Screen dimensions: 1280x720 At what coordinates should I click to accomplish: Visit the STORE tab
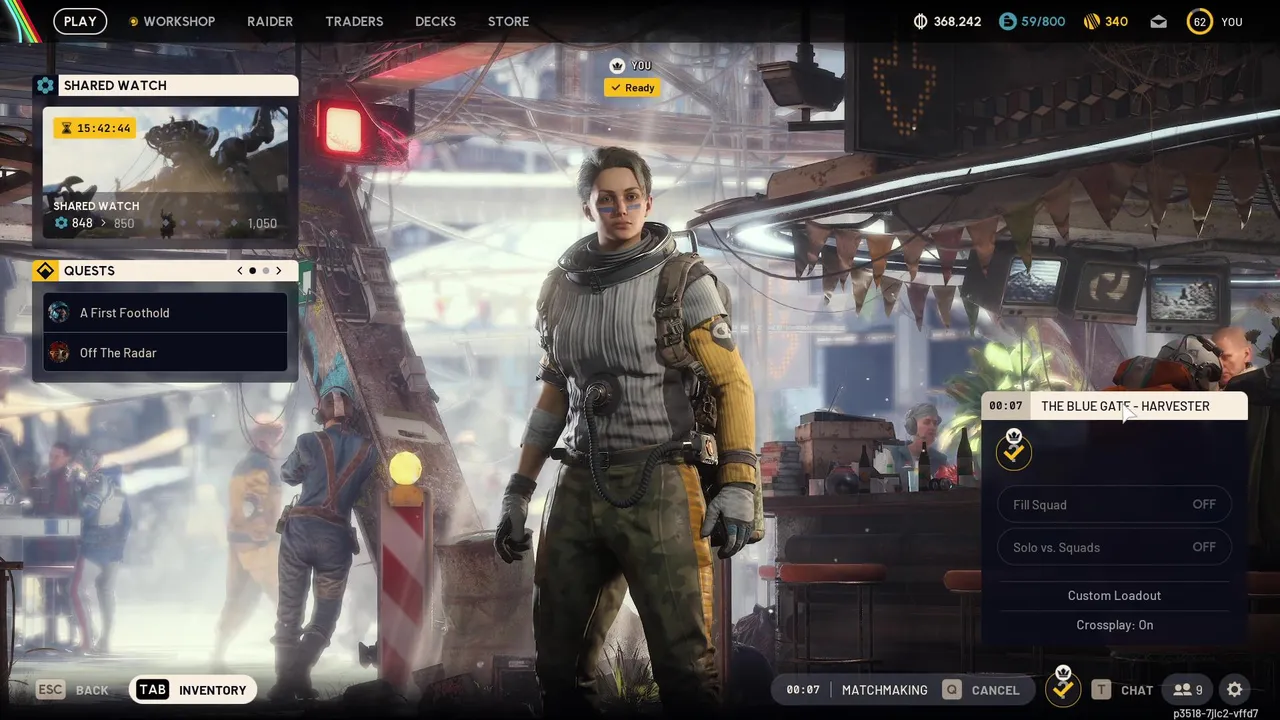(x=508, y=21)
